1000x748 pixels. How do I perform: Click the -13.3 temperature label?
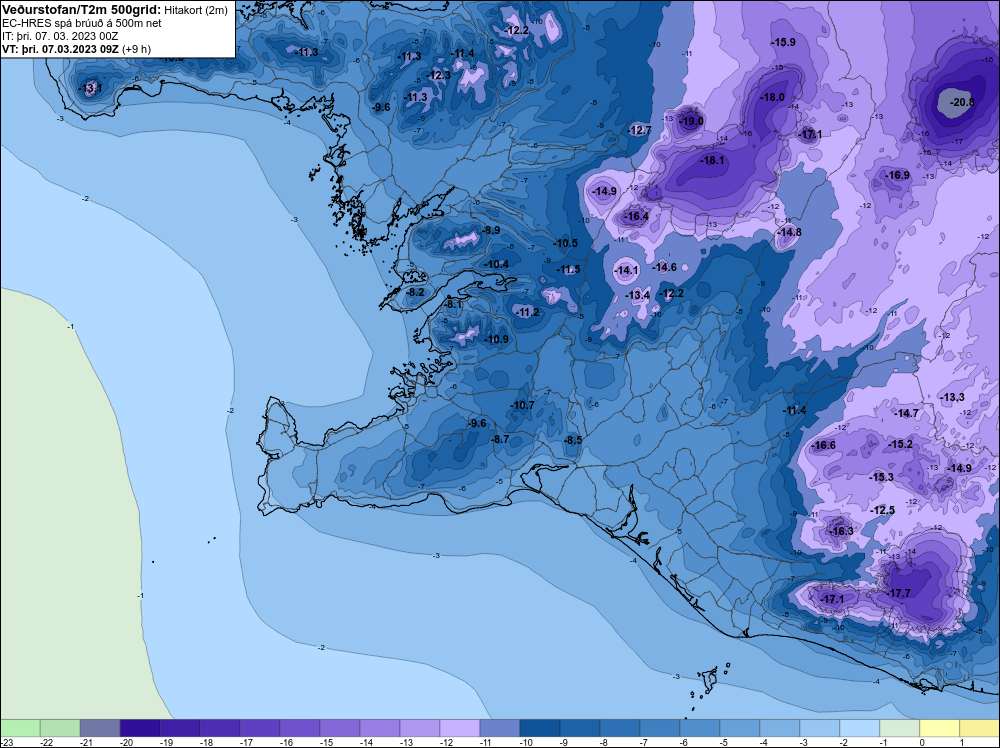pyautogui.click(x=952, y=397)
